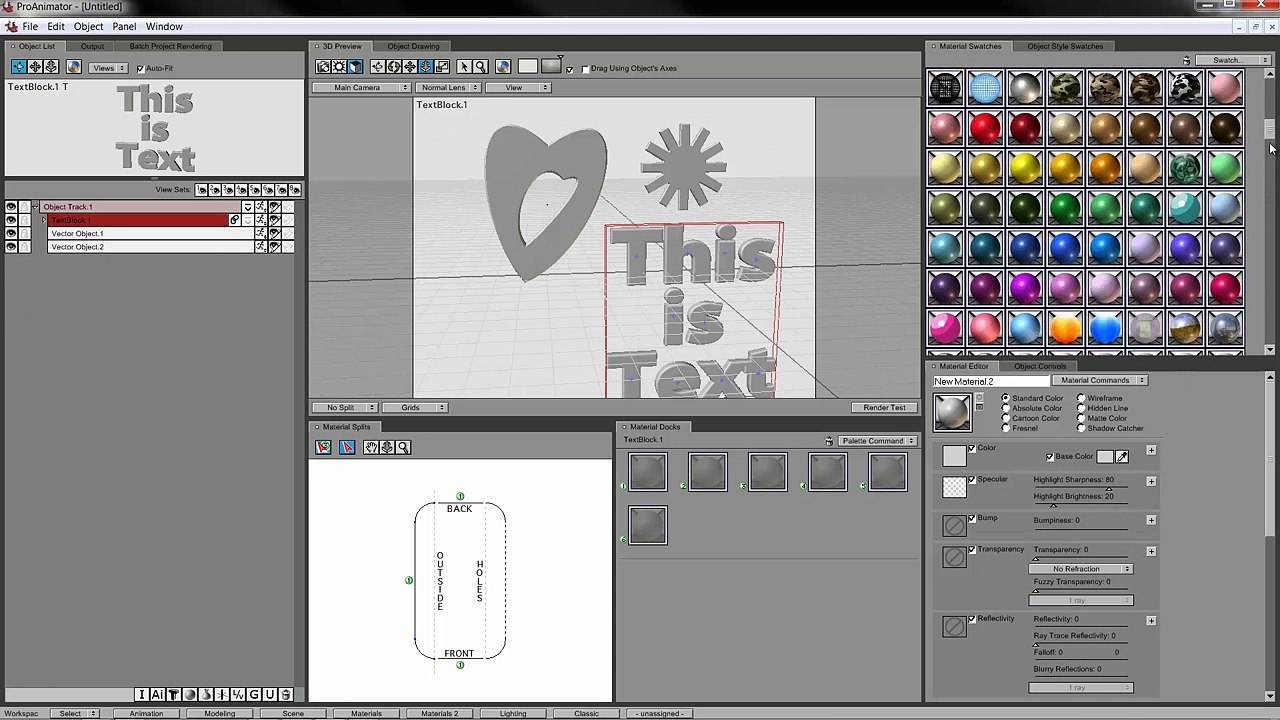Viewport: 1280px width, 720px height.
Task: Uncheck the Specular checkbox
Action: pos(972,479)
